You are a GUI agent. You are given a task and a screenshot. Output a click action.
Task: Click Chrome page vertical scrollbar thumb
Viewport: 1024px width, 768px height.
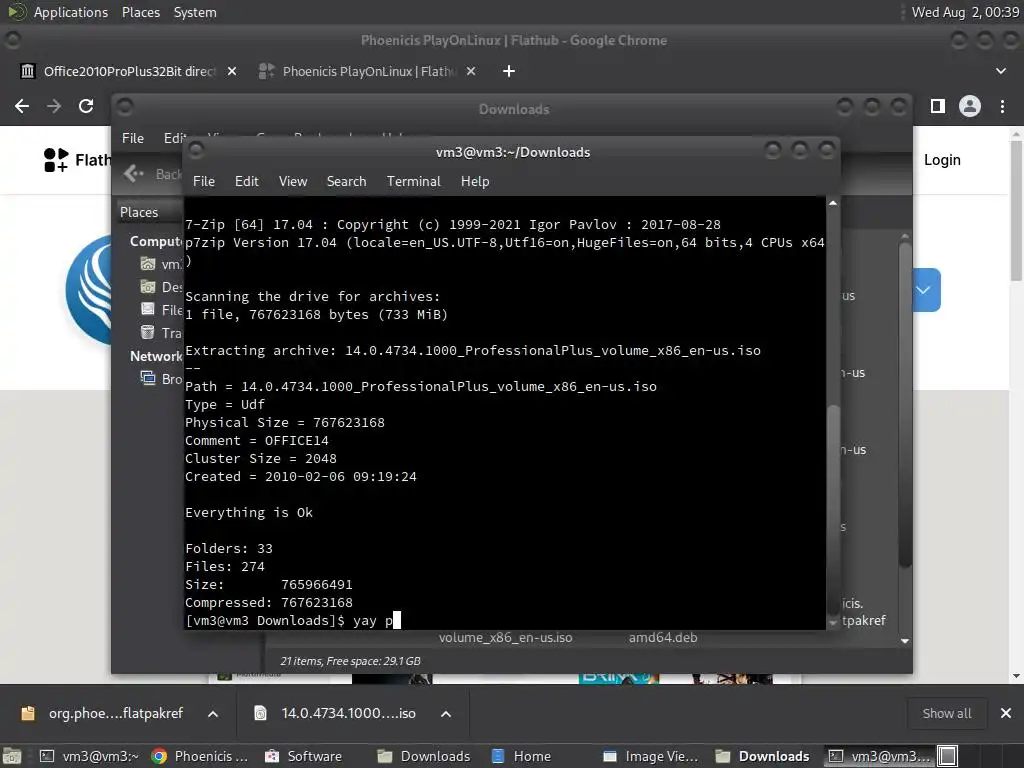1016,209
